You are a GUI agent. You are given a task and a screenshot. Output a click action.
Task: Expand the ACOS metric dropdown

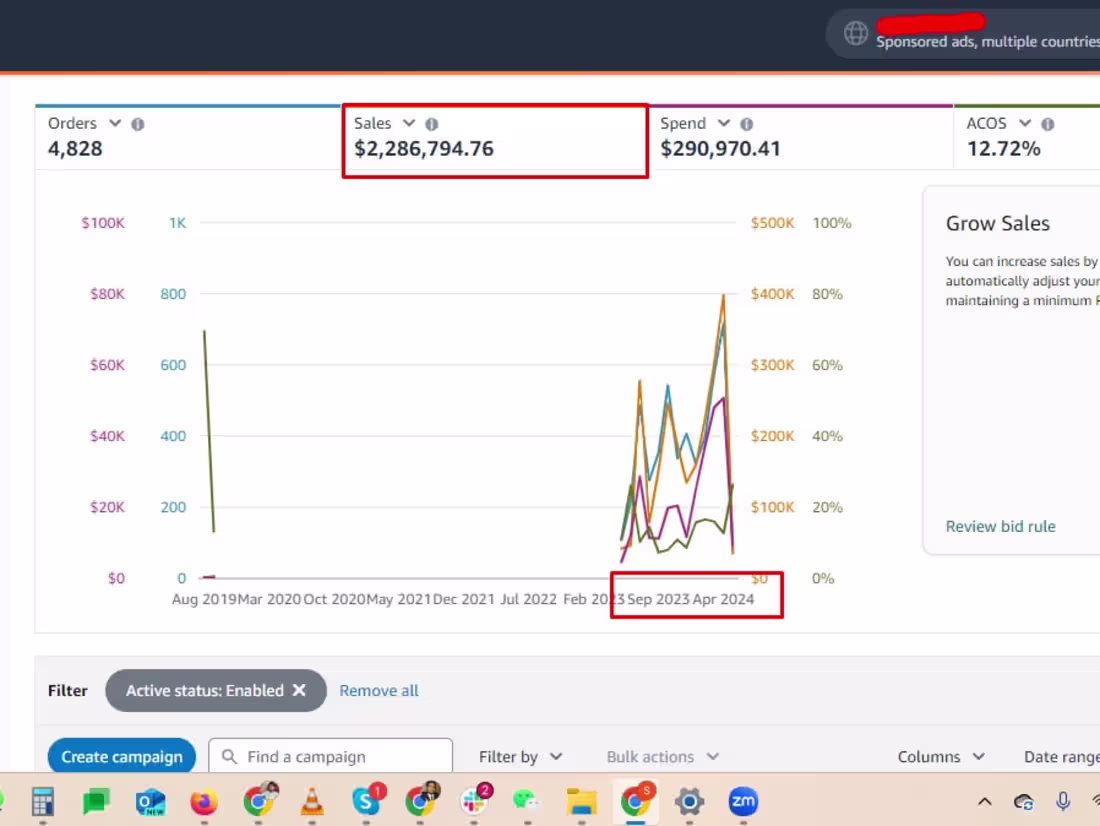coord(1025,123)
